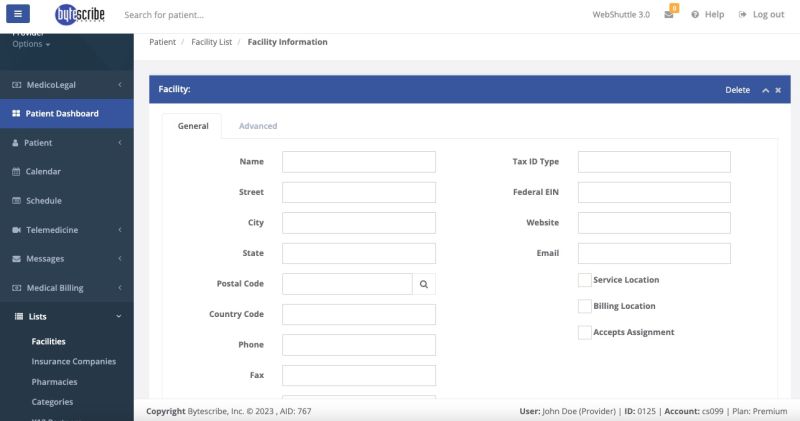
Task: Expand the Medical Billing sidebar menu
Action: tap(66, 288)
